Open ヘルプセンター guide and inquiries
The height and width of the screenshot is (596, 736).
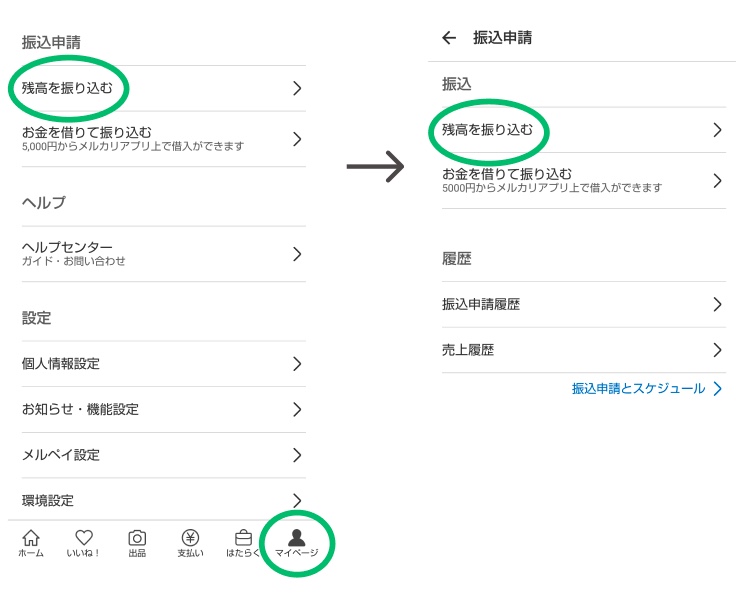164,254
